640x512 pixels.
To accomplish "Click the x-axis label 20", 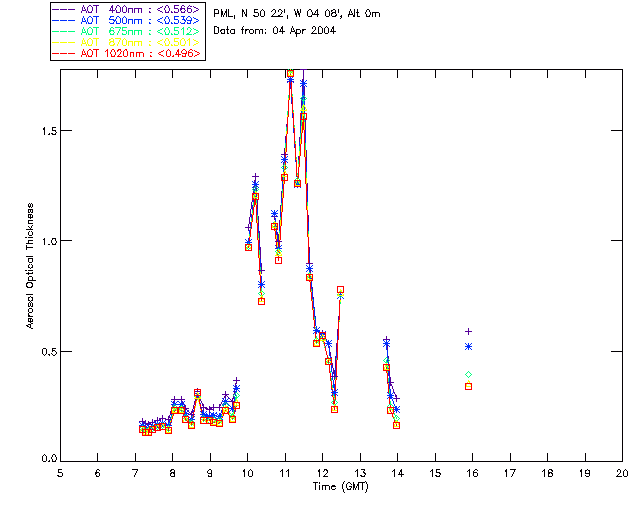I will pos(622,473).
